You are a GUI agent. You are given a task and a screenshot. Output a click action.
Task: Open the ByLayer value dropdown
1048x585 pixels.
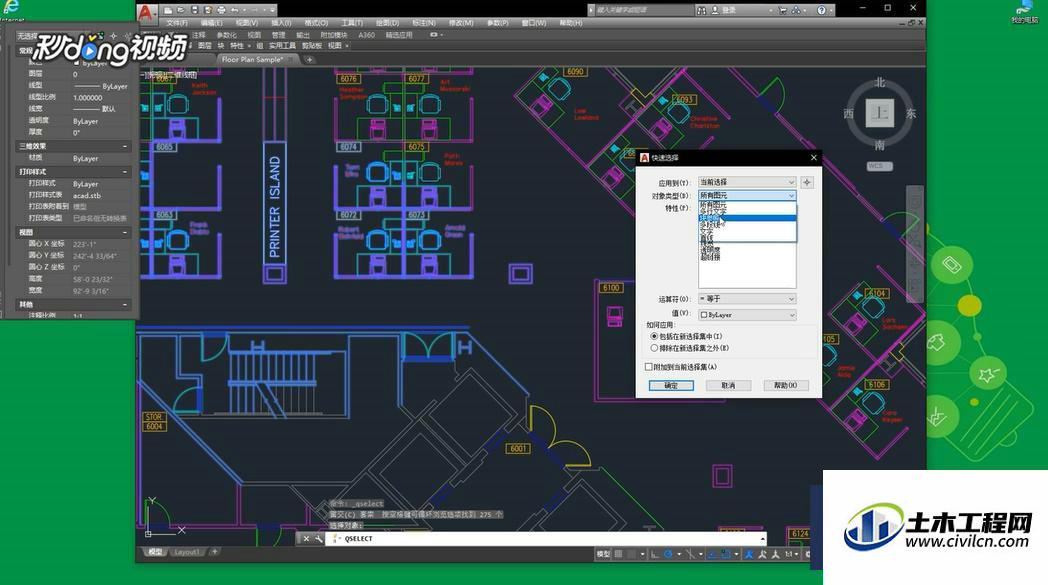click(x=747, y=315)
